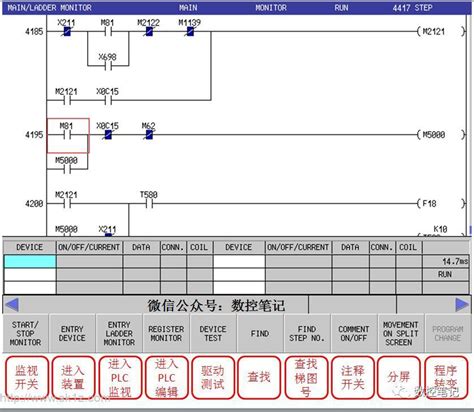Click the T588 timer contact

coord(149,203)
